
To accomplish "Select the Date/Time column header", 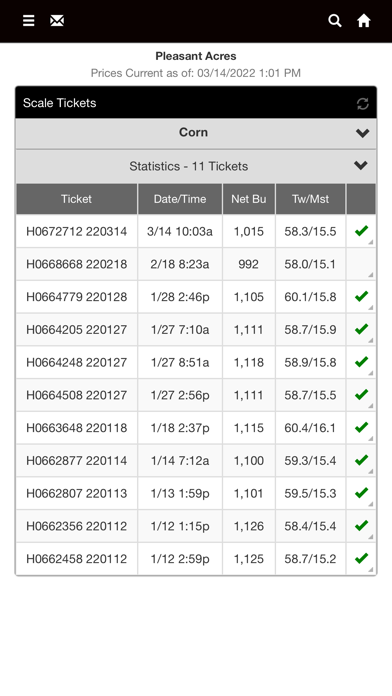I will [x=180, y=199].
